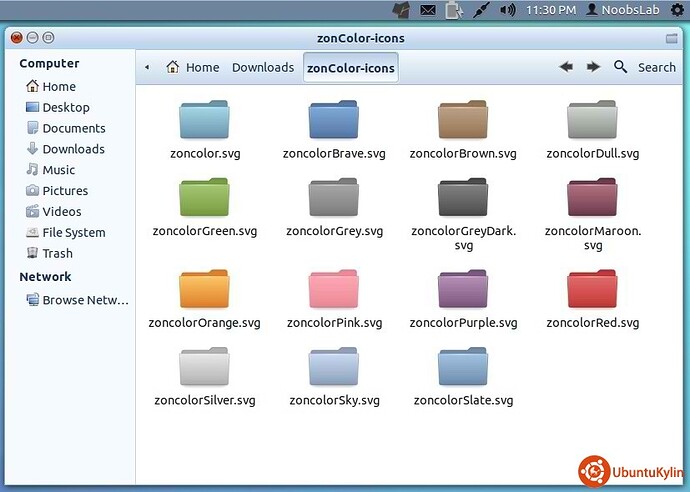690x492 pixels.
Task: Select the zoncolorOrange.svg folder icon
Action: point(204,290)
